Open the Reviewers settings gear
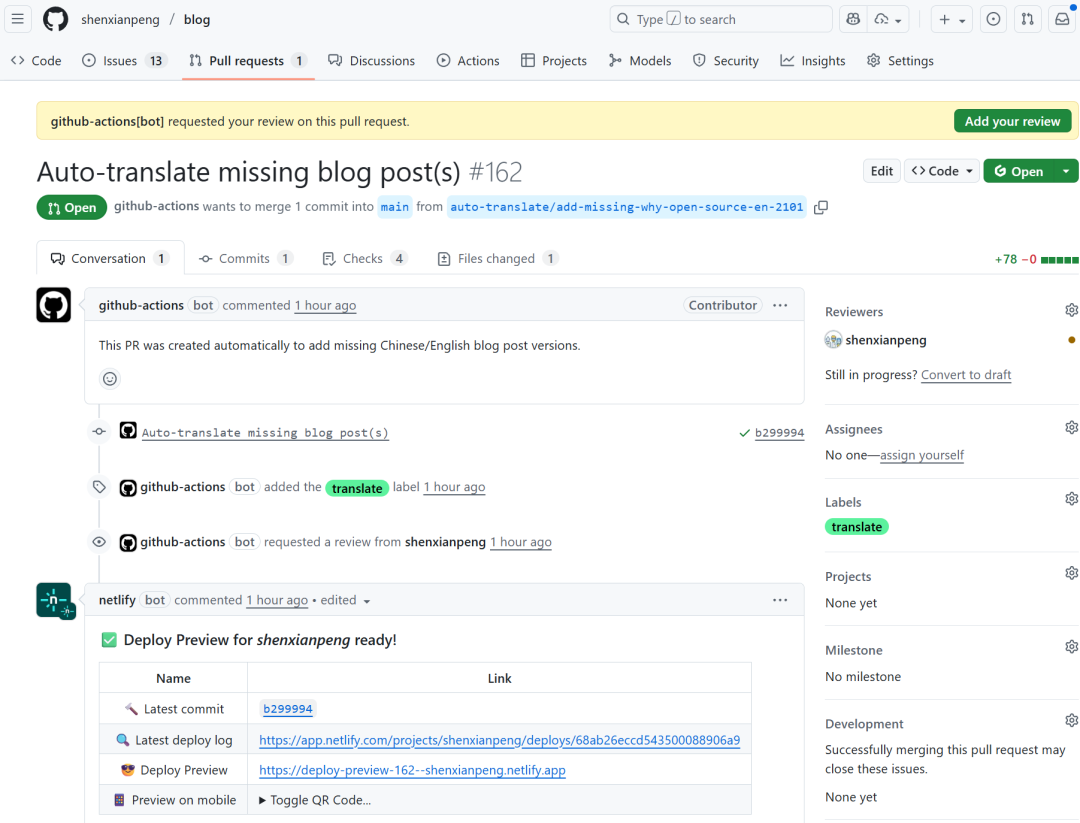The height and width of the screenshot is (823, 1080). [x=1071, y=309]
